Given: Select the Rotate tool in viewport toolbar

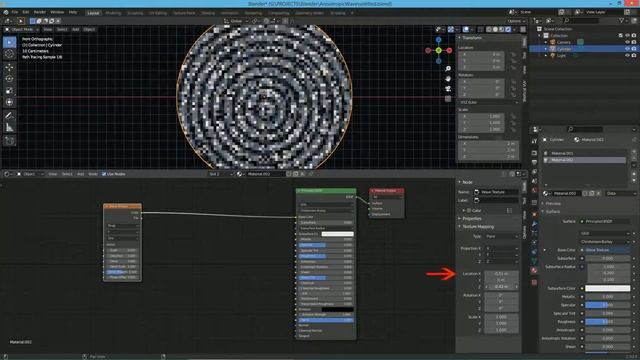Looking at the screenshot, I should pyautogui.click(x=9, y=79).
